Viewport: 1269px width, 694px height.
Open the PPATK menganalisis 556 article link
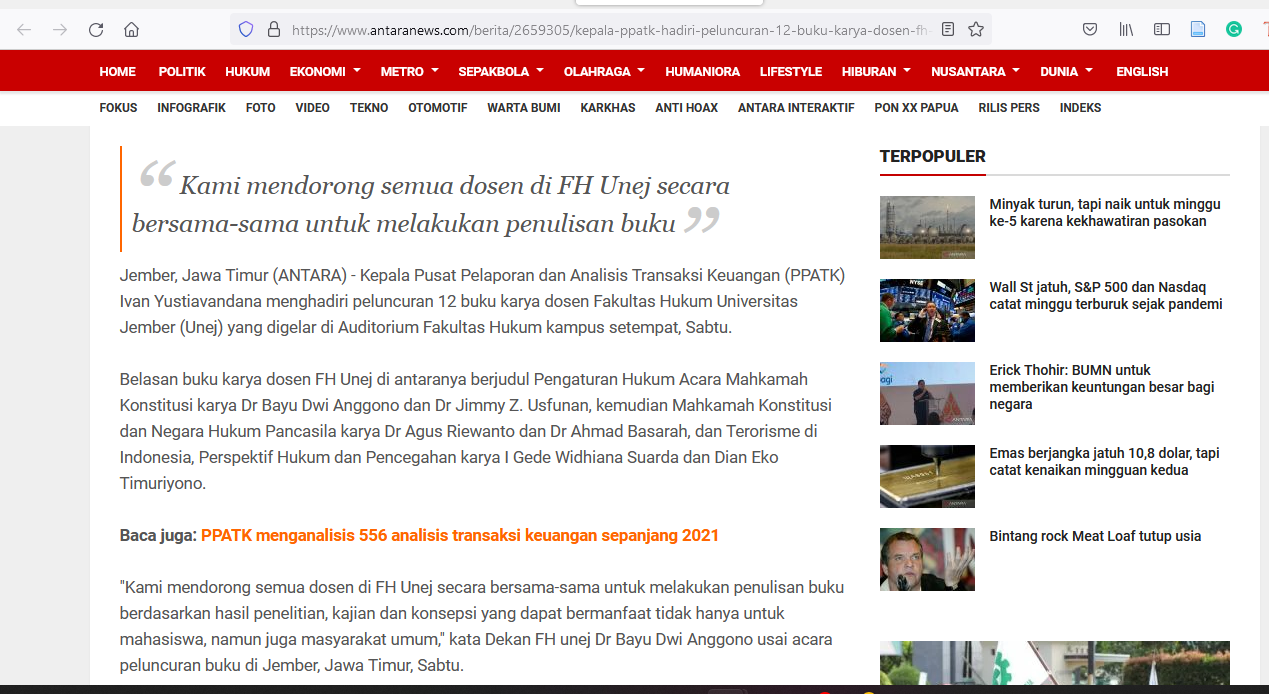click(x=460, y=535)
